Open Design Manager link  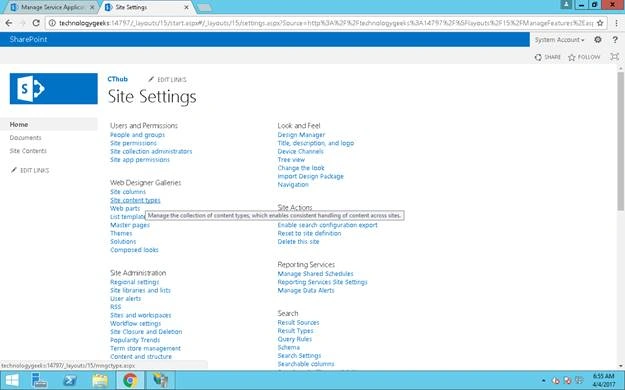tap(301, 135)
